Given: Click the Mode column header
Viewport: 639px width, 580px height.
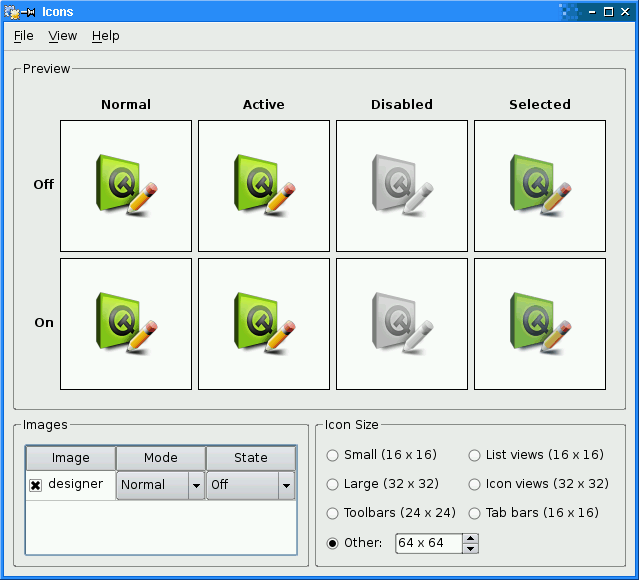Looking at the screenshot, I should pyautogui.click(x=161, y=458).
